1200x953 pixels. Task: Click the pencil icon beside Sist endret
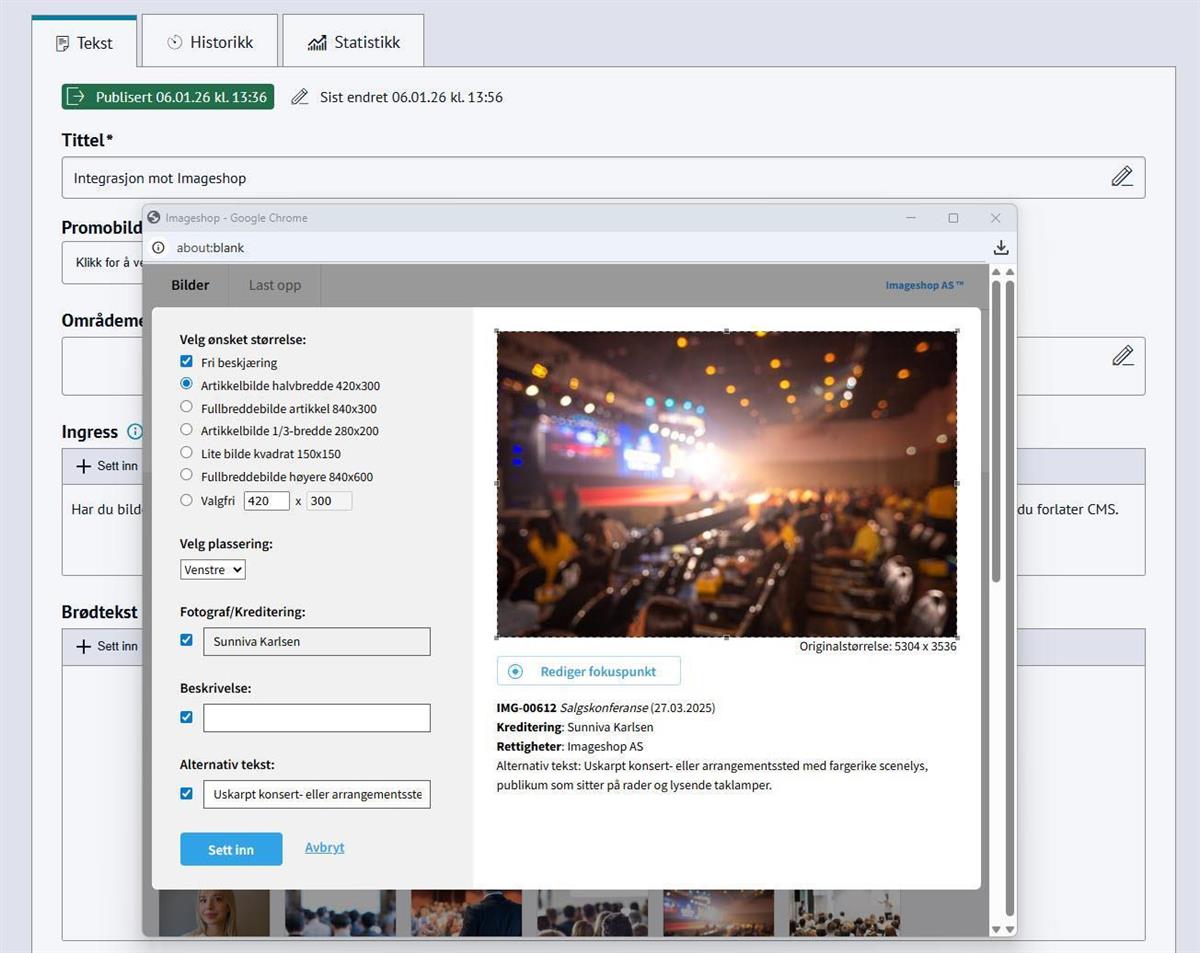pyautogui.click(x=299, y=97)
